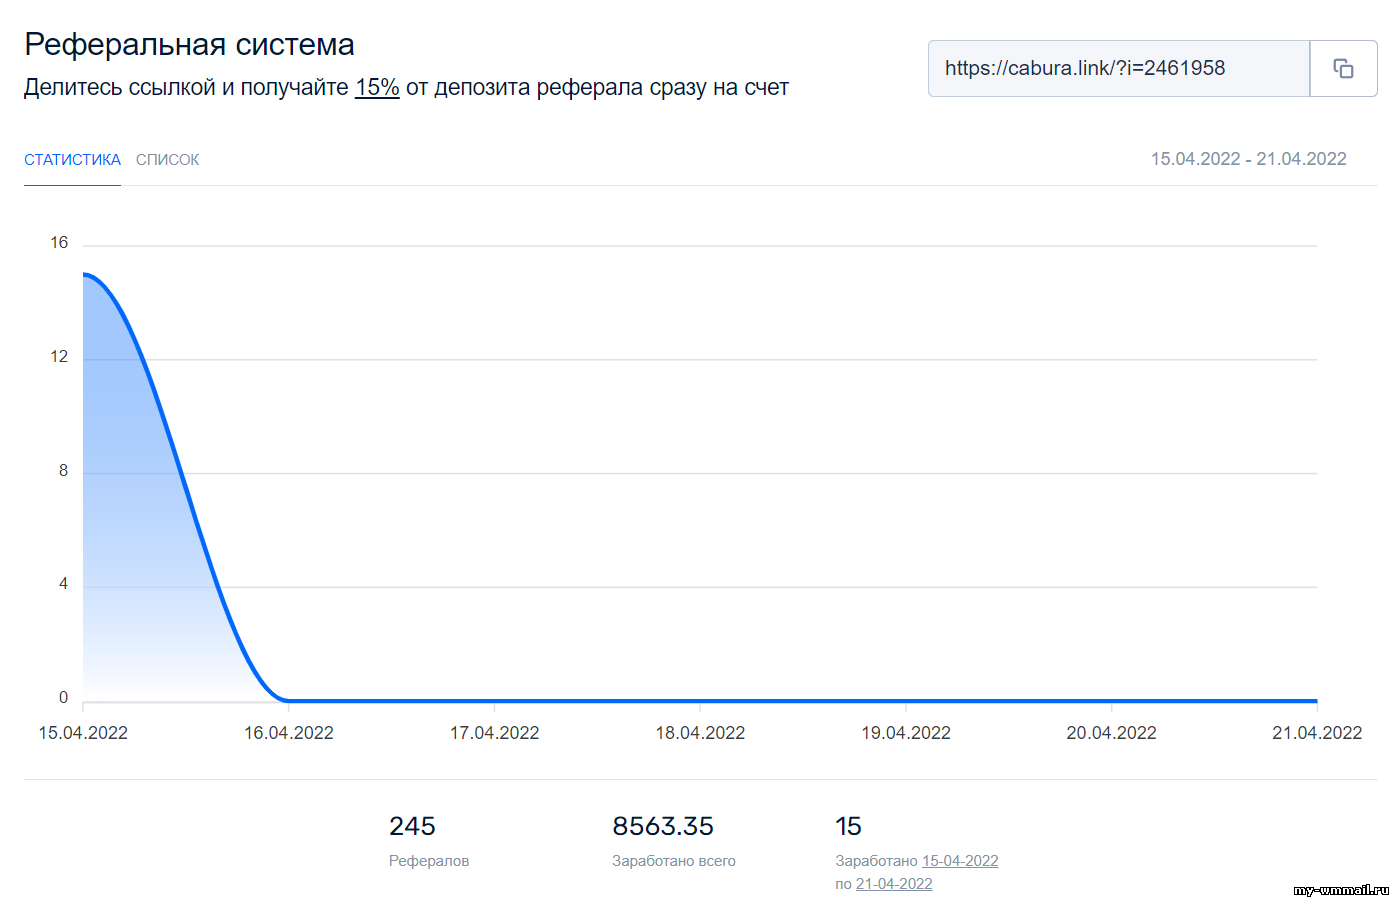This screenshot has width=1394, height=900.
Task: Copy the referral link with the copy icon
Action: point(1343,68)
